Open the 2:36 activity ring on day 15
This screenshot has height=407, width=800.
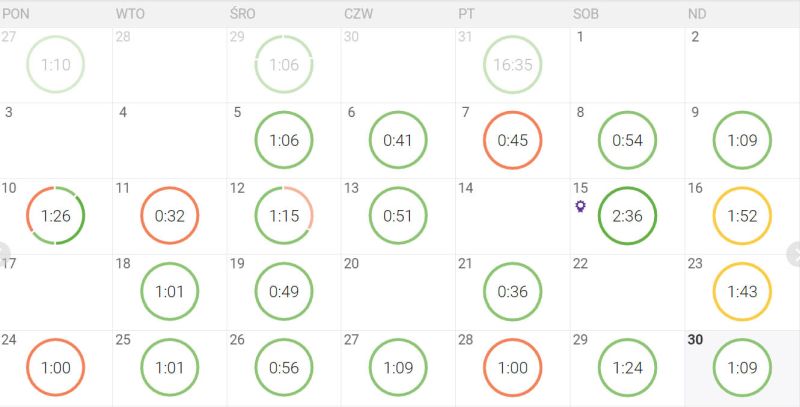pyautogui.click(x=627, y=216)
